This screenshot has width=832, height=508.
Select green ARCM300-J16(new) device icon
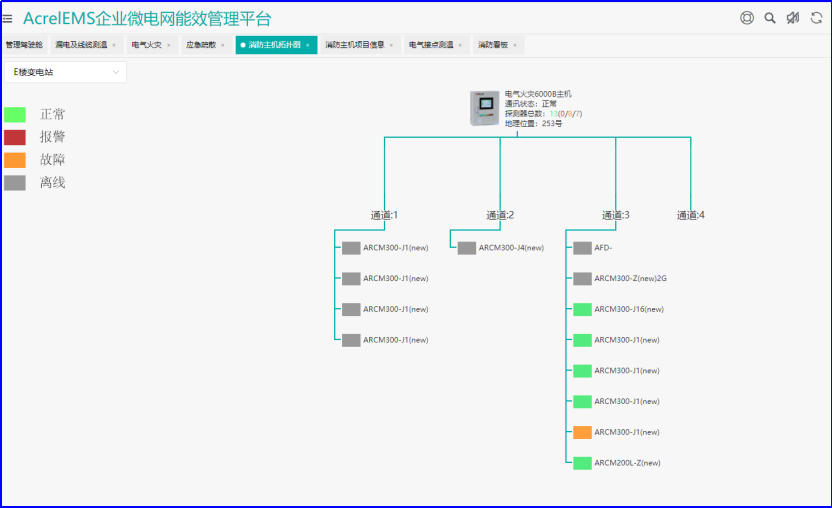583,309
